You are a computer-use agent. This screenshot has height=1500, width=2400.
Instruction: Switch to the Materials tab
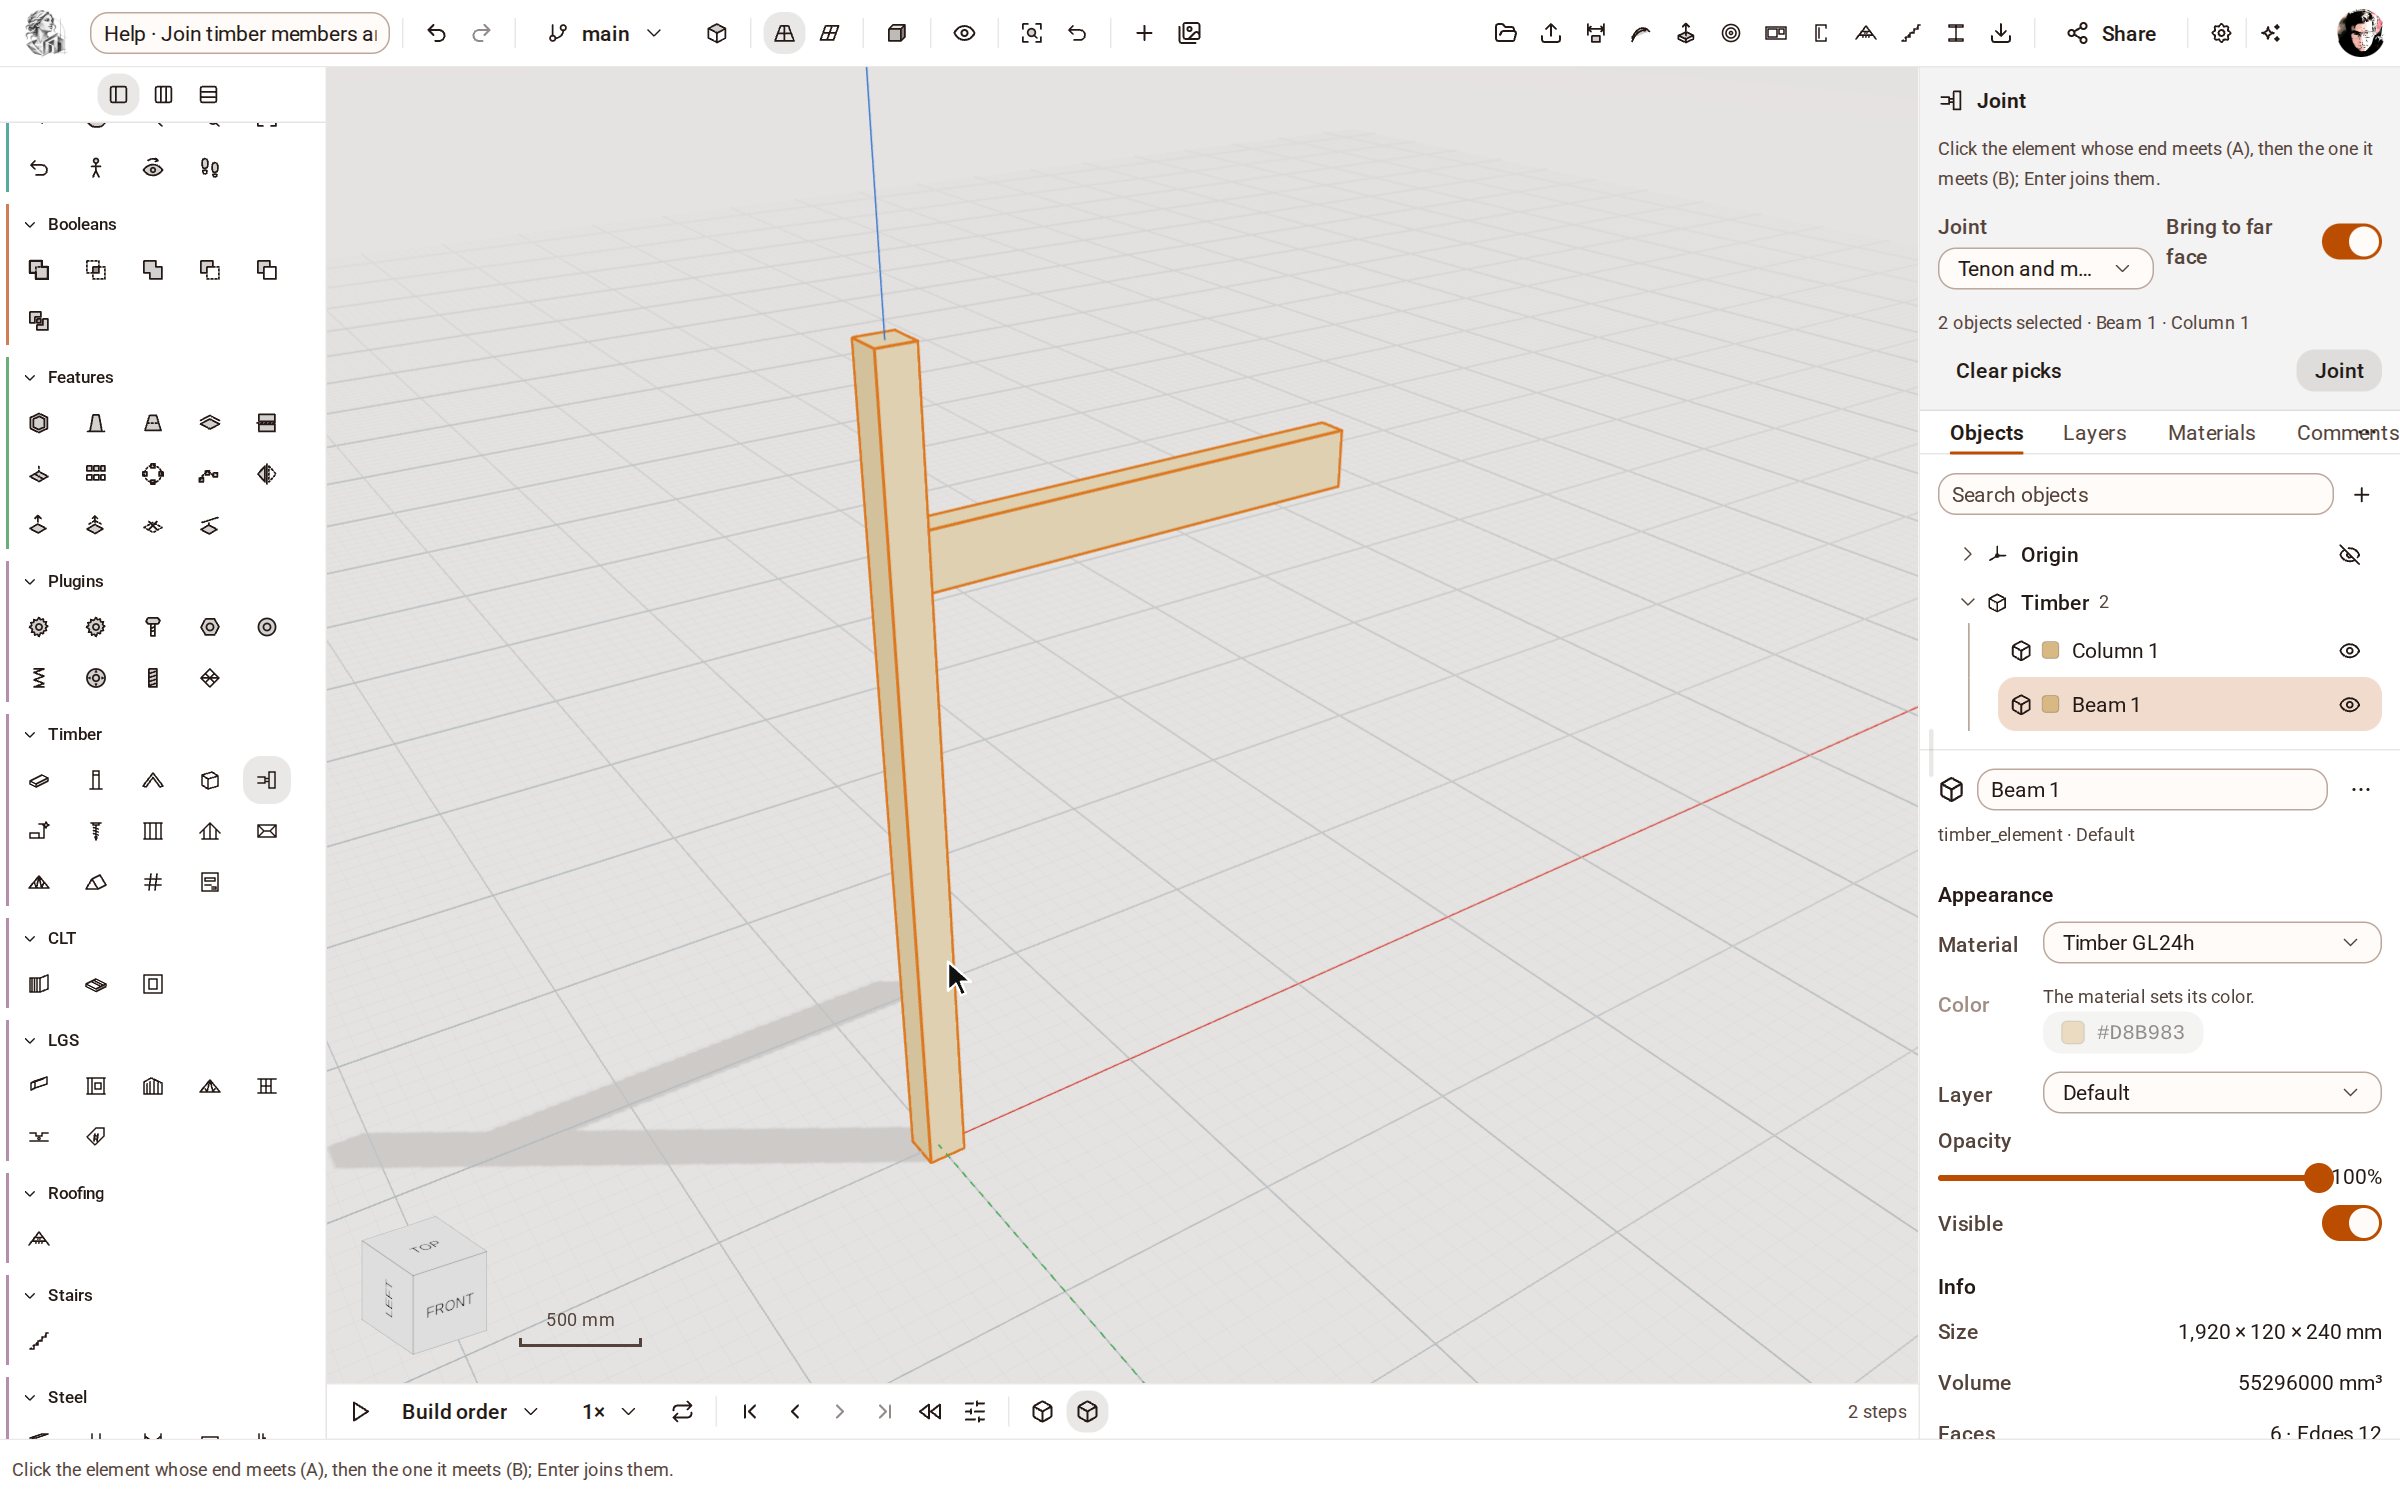[2211, 433]
